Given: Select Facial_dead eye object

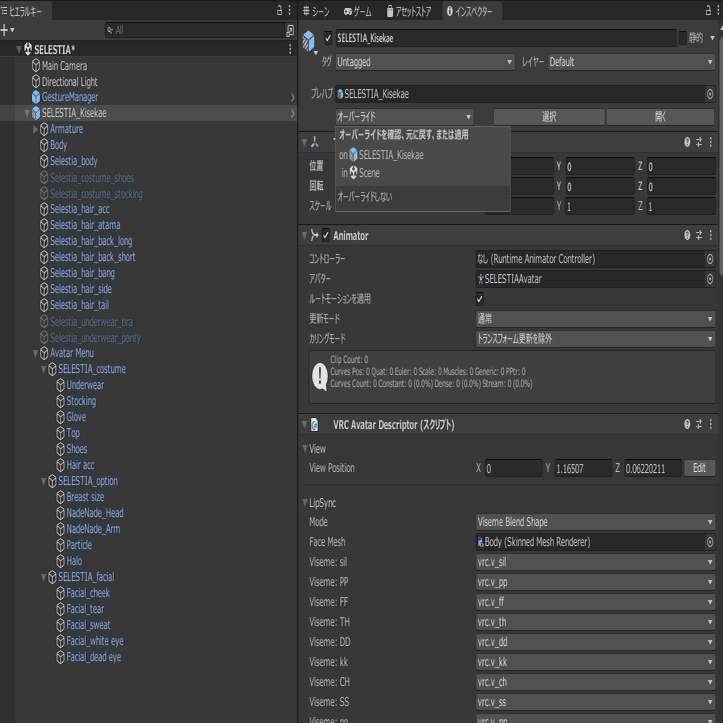Looking at the screenshot, I should click(94, 657).
